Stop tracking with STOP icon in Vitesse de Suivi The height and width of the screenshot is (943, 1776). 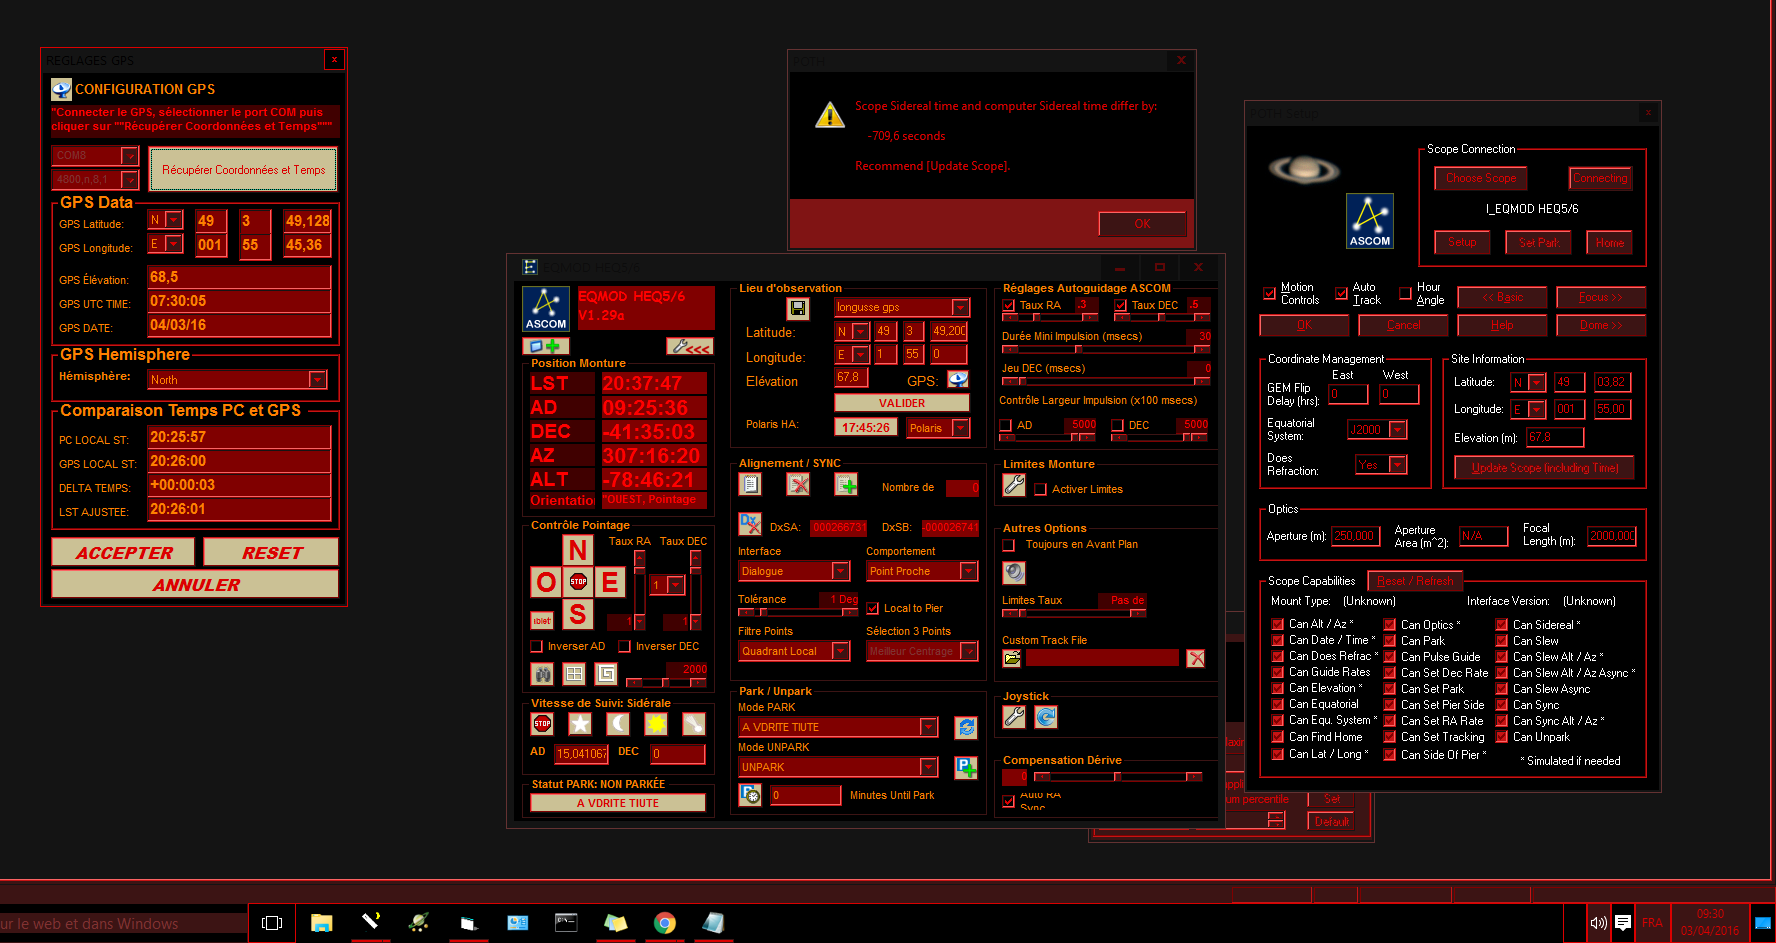pos(542,723)
